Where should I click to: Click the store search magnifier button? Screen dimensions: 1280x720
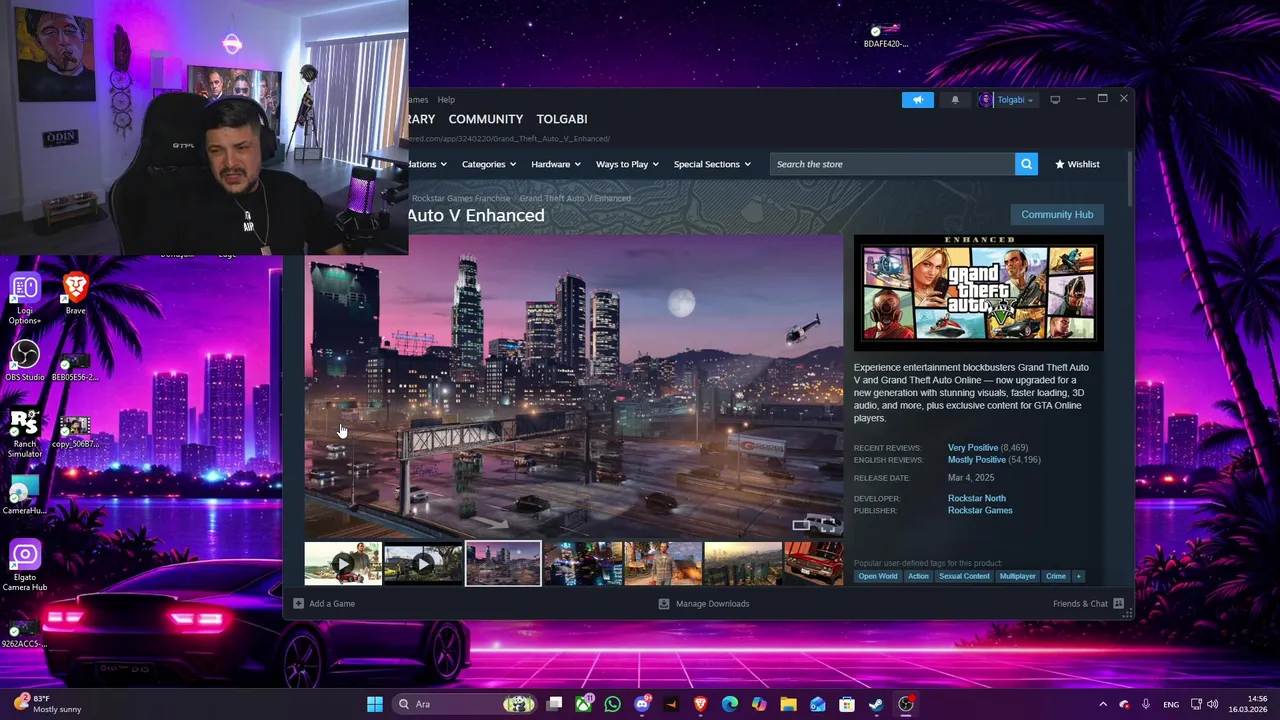click(x=1026, y=164)
